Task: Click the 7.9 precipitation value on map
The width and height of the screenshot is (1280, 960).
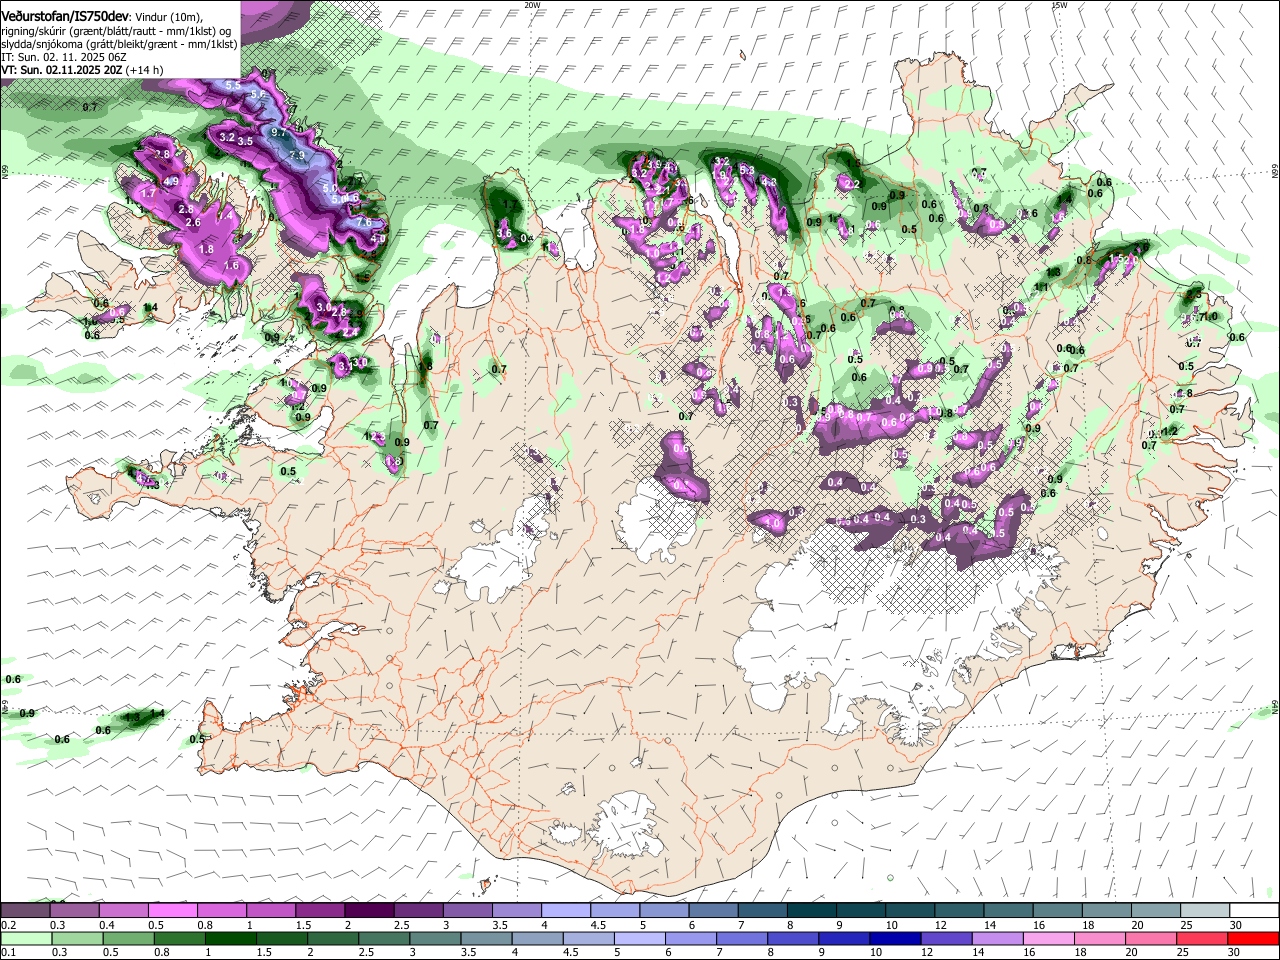Action: point(297,155)
